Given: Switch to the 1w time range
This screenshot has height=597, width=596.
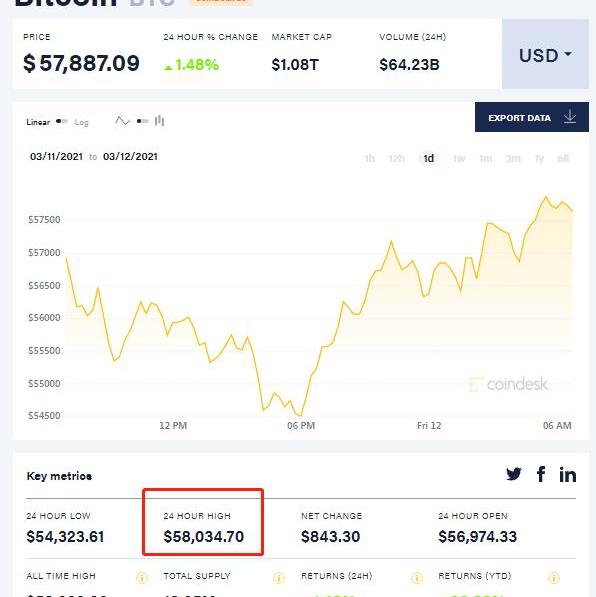Looking at the screenshot, I should 459,158.
